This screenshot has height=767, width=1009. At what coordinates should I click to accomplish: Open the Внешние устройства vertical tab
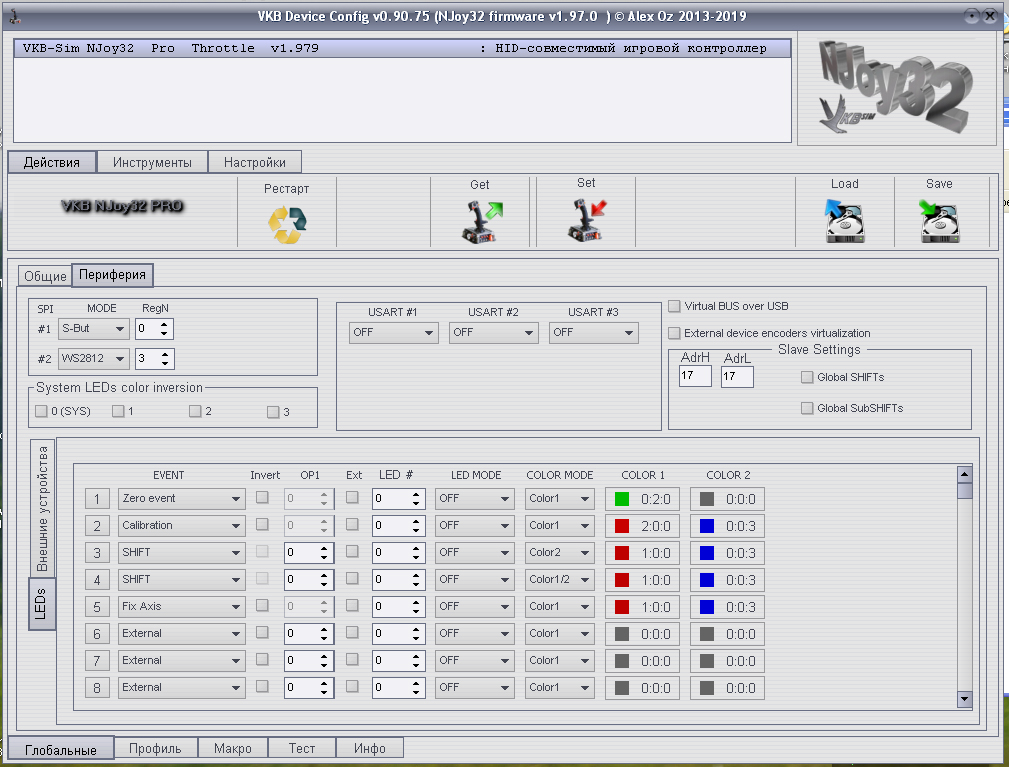pos(42,508)
